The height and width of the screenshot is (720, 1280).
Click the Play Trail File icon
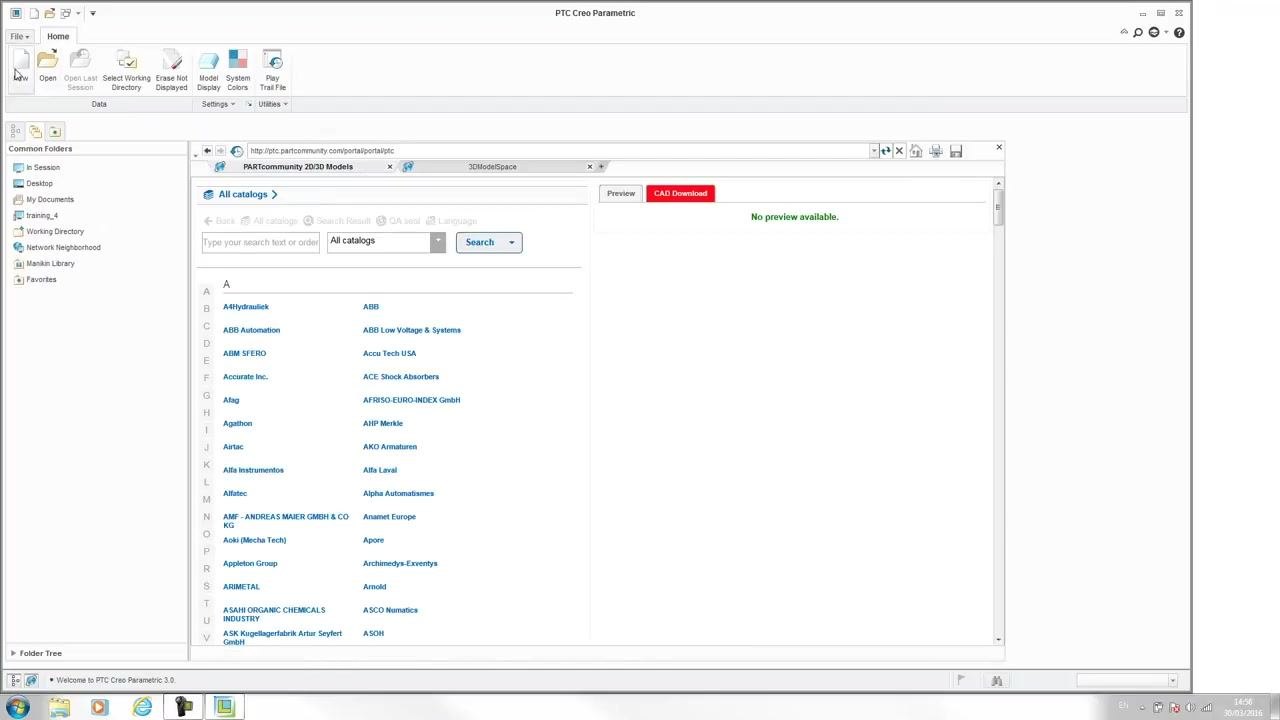pos(272,70)
